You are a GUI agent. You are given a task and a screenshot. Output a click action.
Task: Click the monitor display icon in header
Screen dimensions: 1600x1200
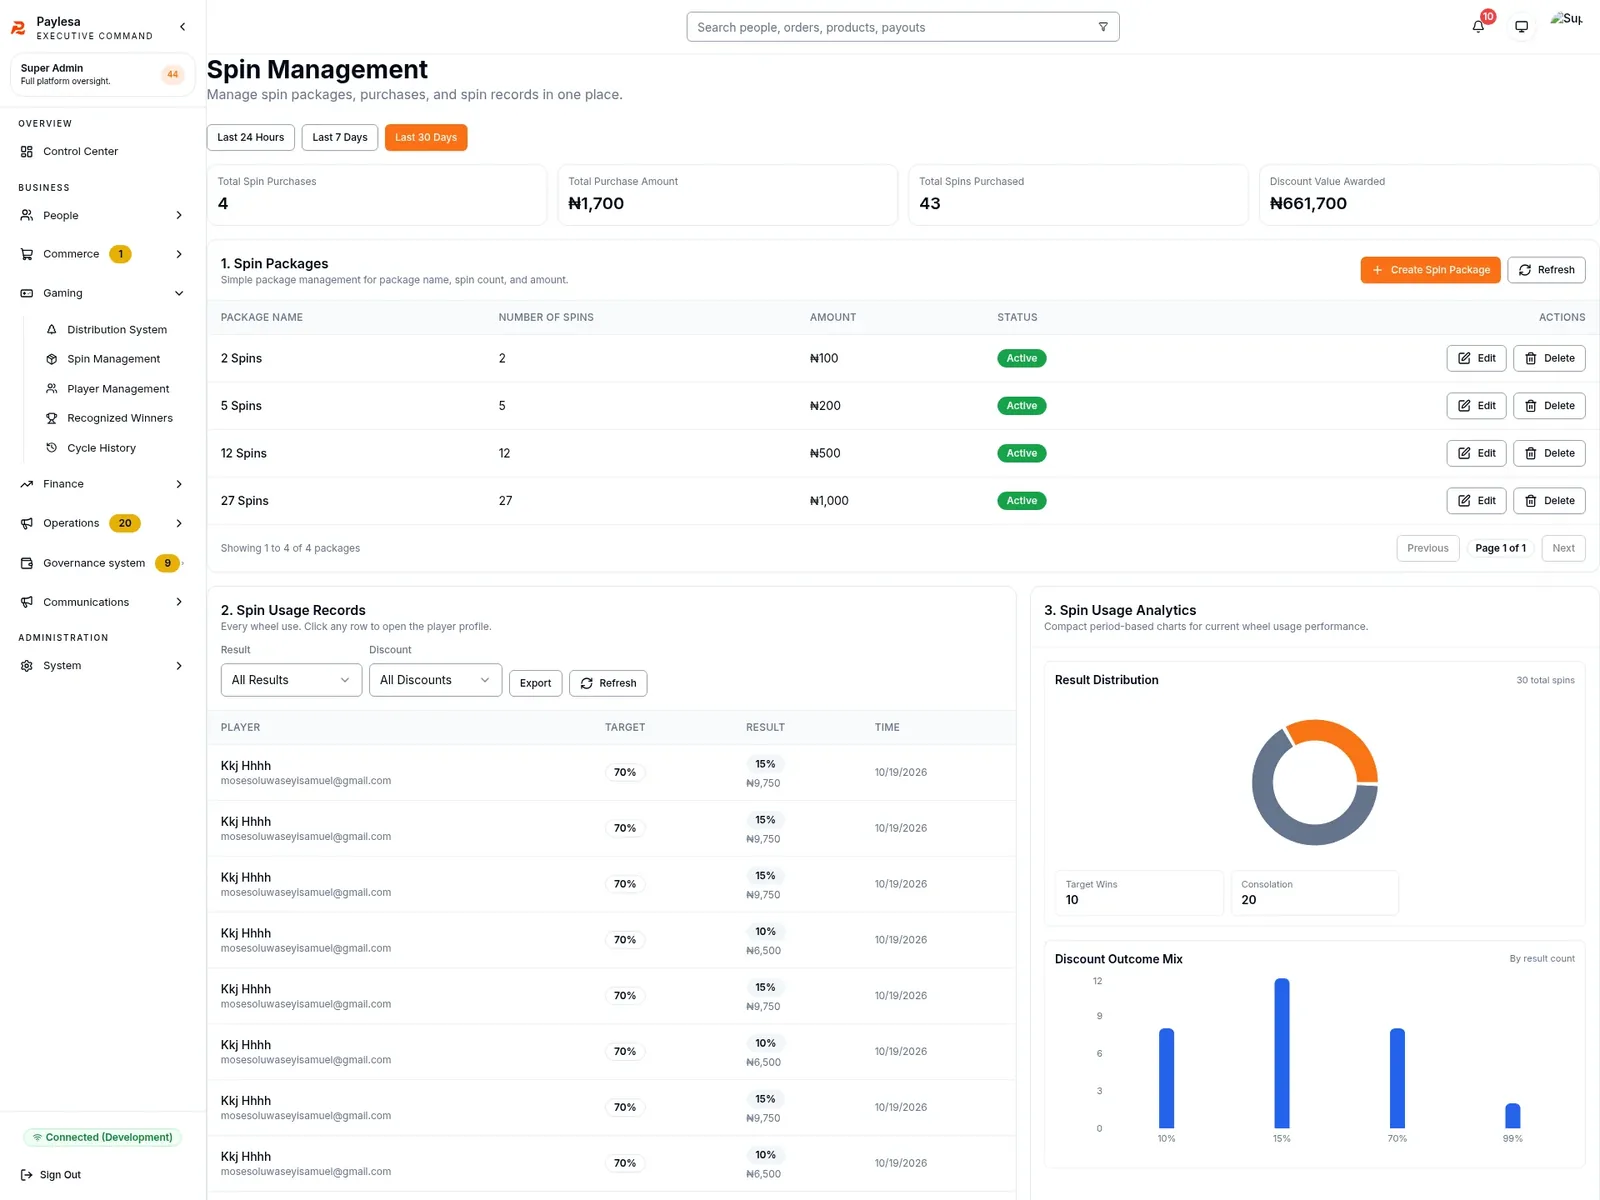click(x=1521, y=27)
